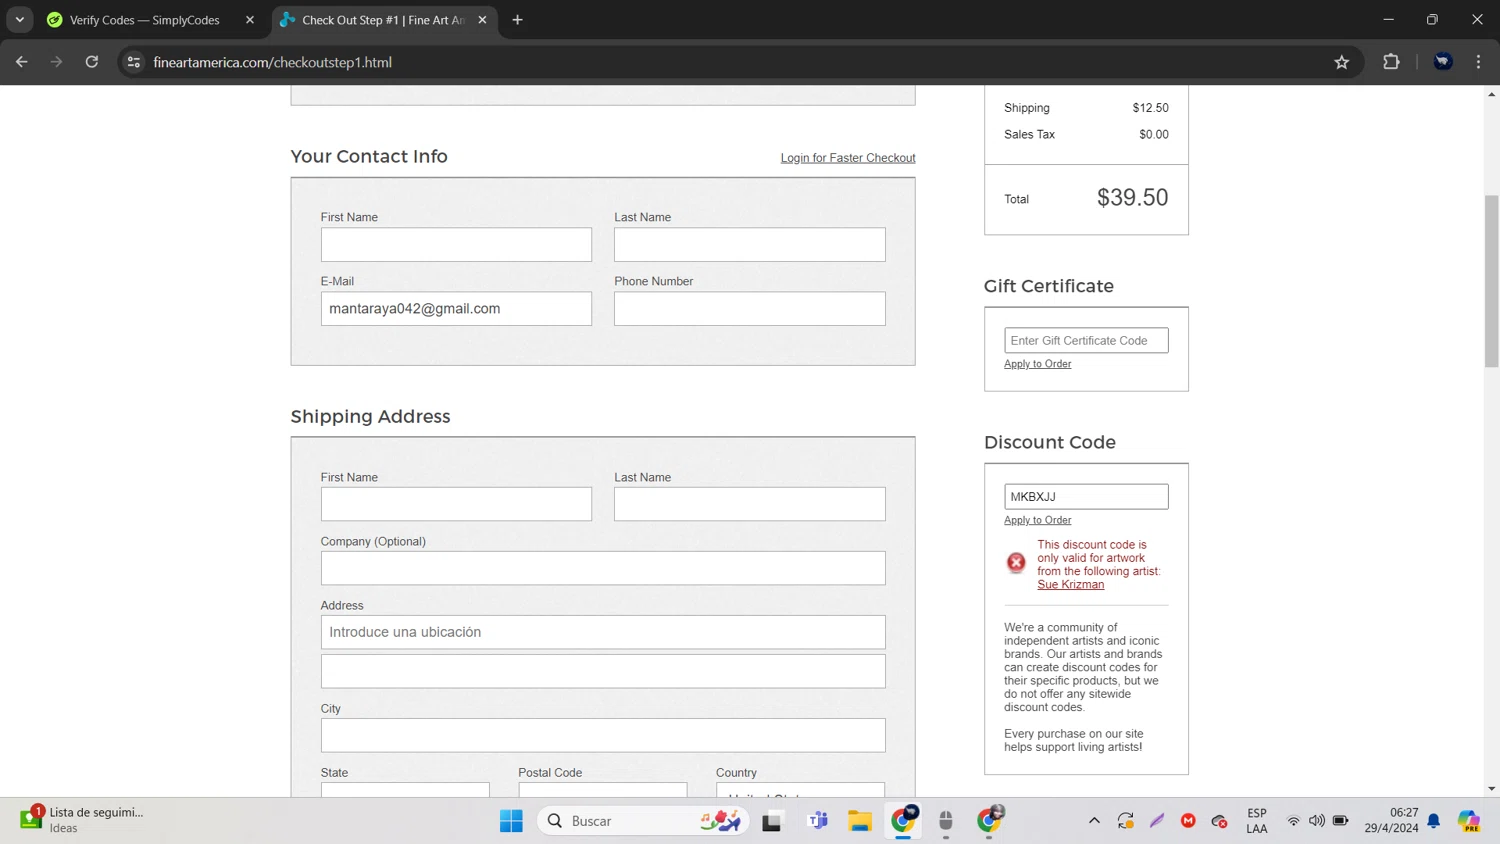Click the red error icon under discount code
The height and width of the screenshot is (844, 1500).
1016,563
